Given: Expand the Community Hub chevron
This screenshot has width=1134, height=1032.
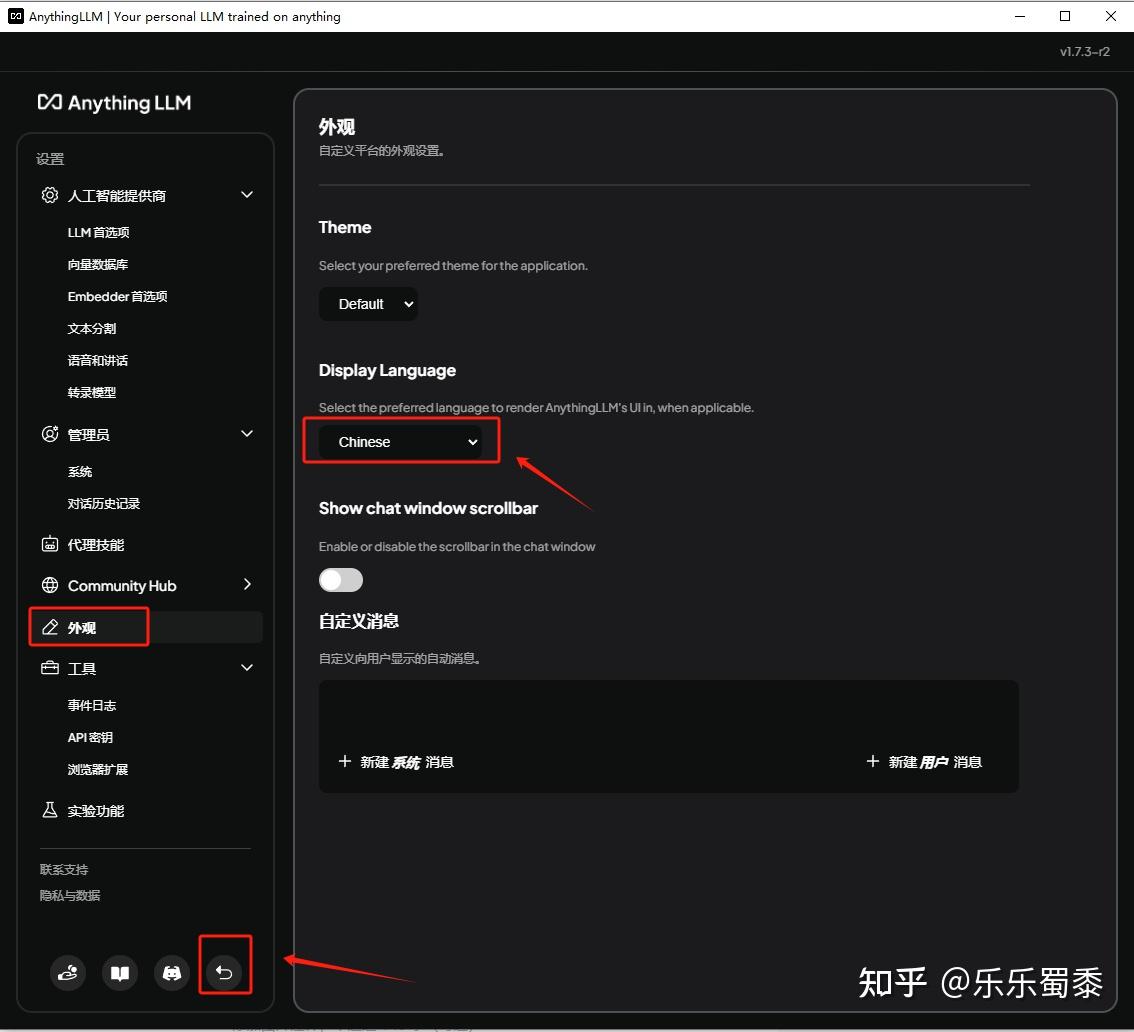Looking at the screenshot, I should pyautogui.click(x=247, y=584).
